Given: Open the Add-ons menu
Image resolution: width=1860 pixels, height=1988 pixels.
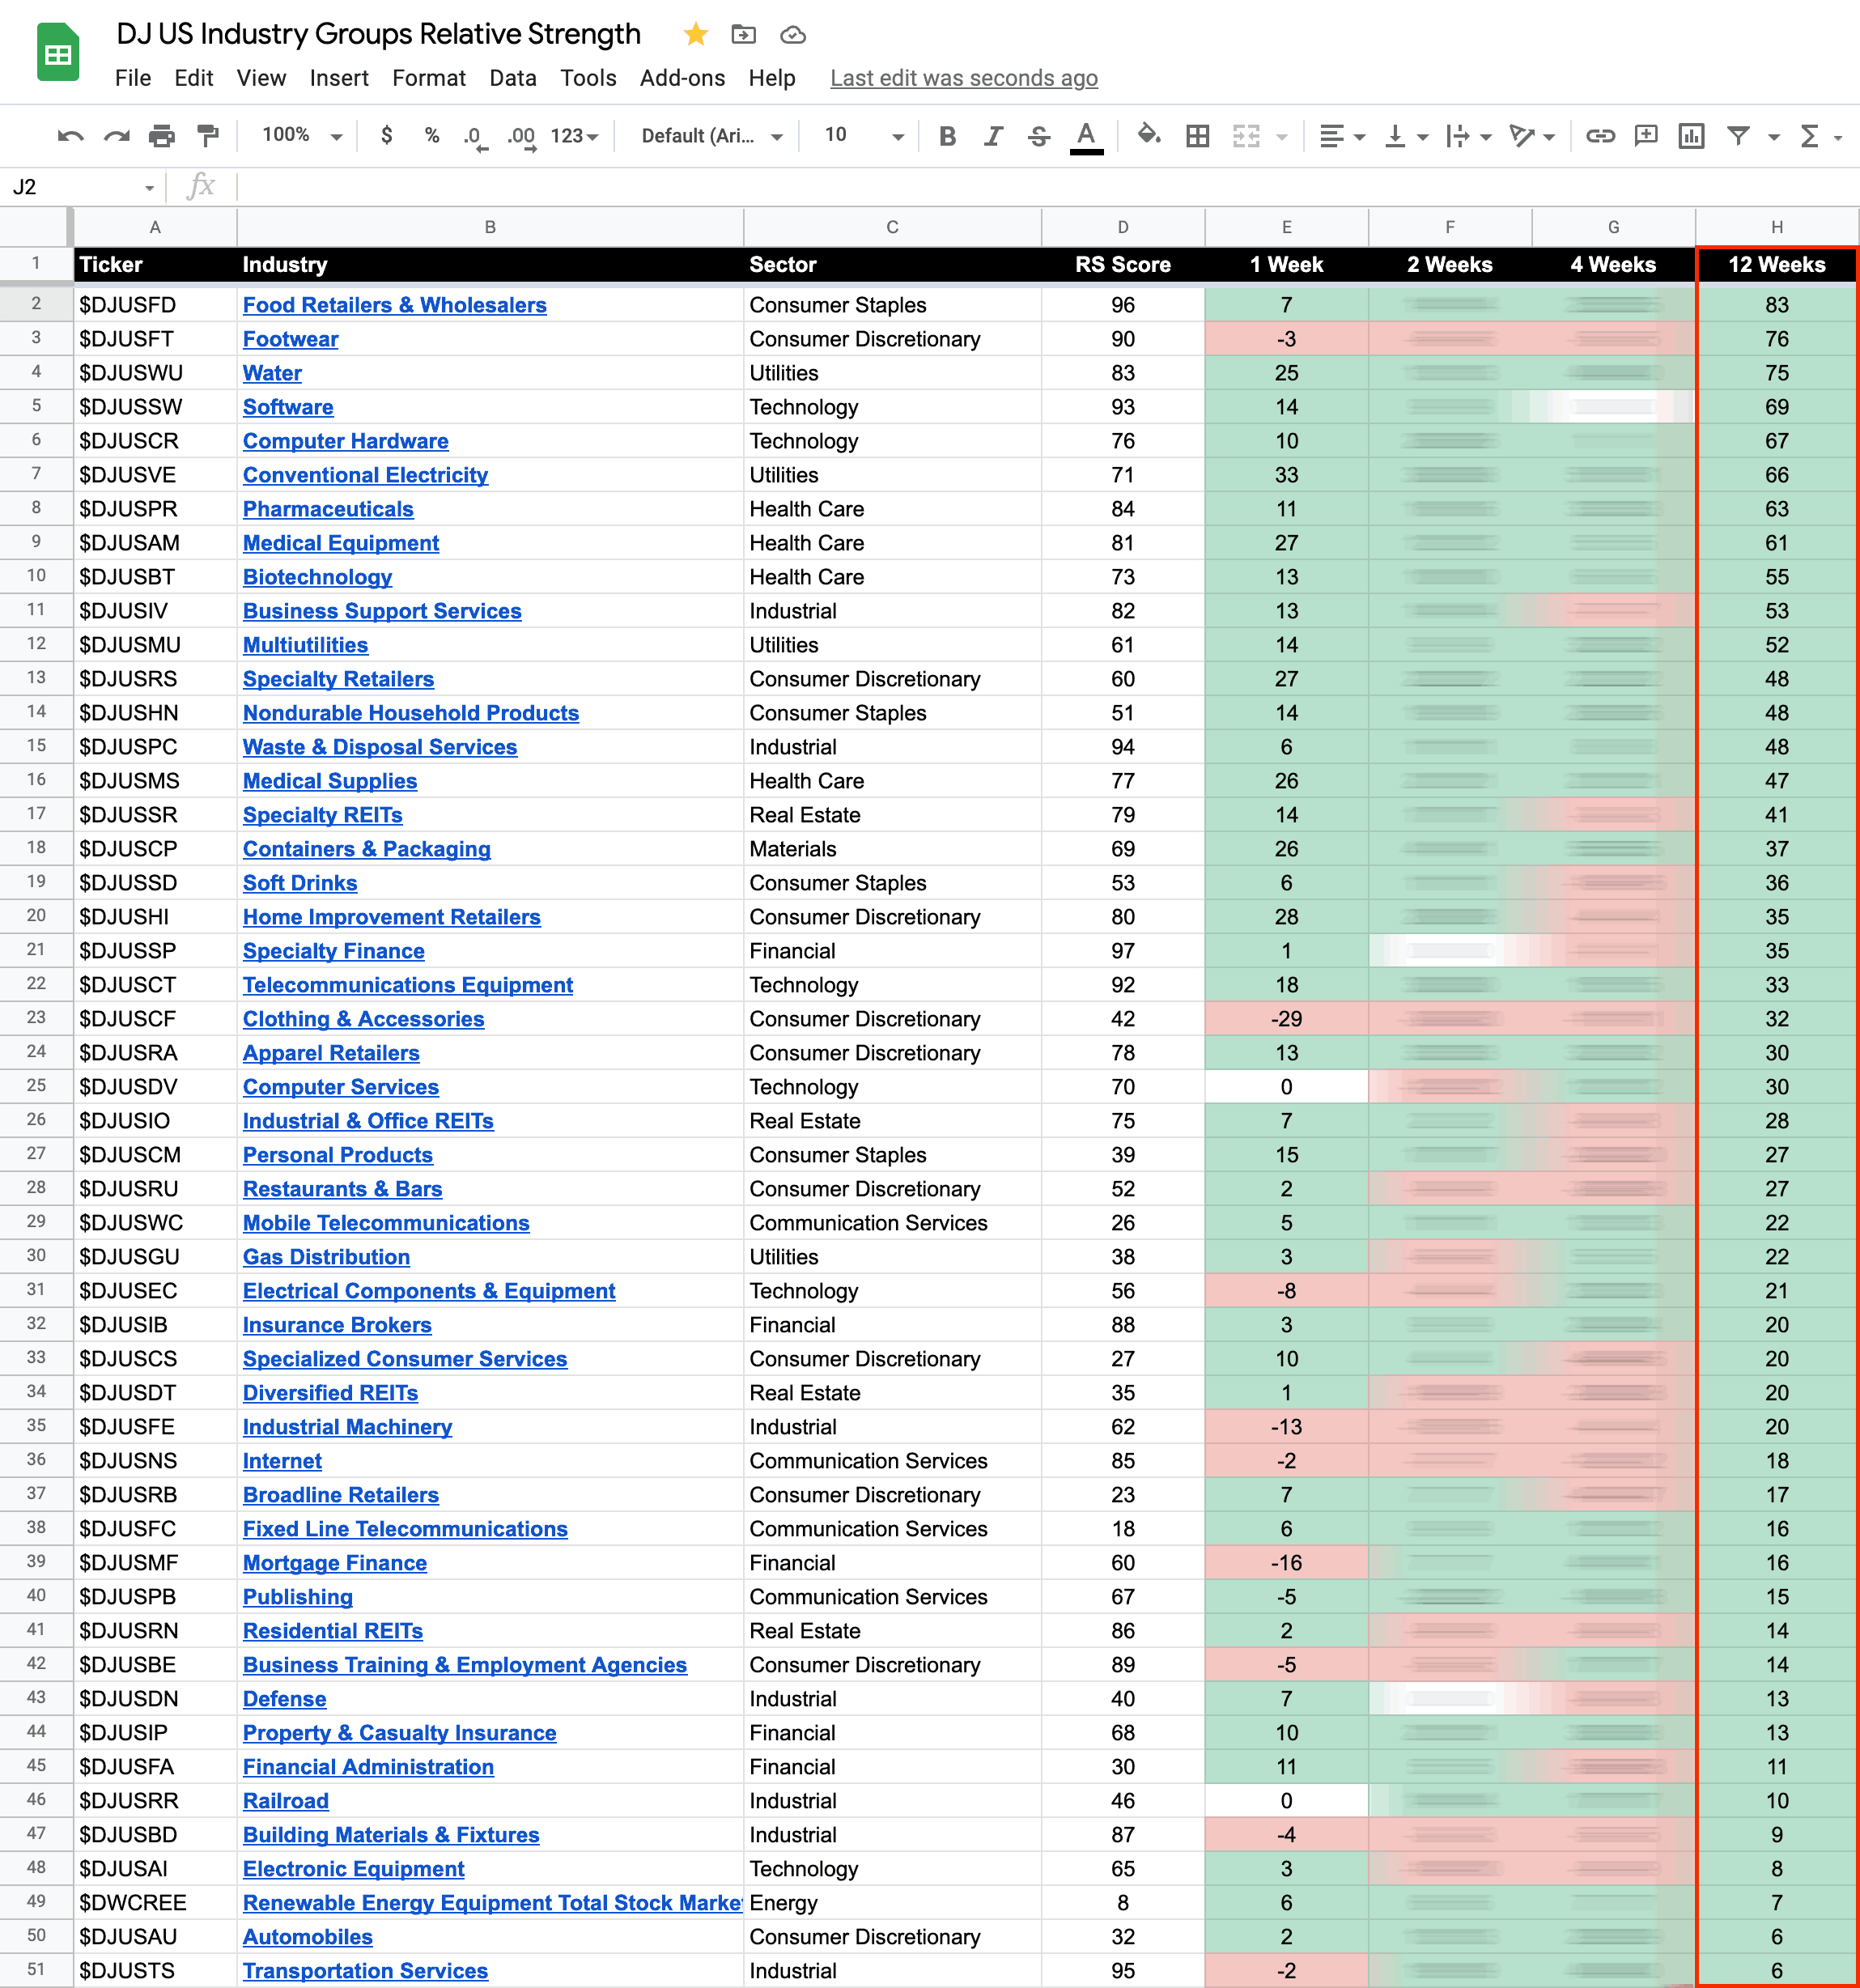Looking at the screenshot, I should coord(682,78).
